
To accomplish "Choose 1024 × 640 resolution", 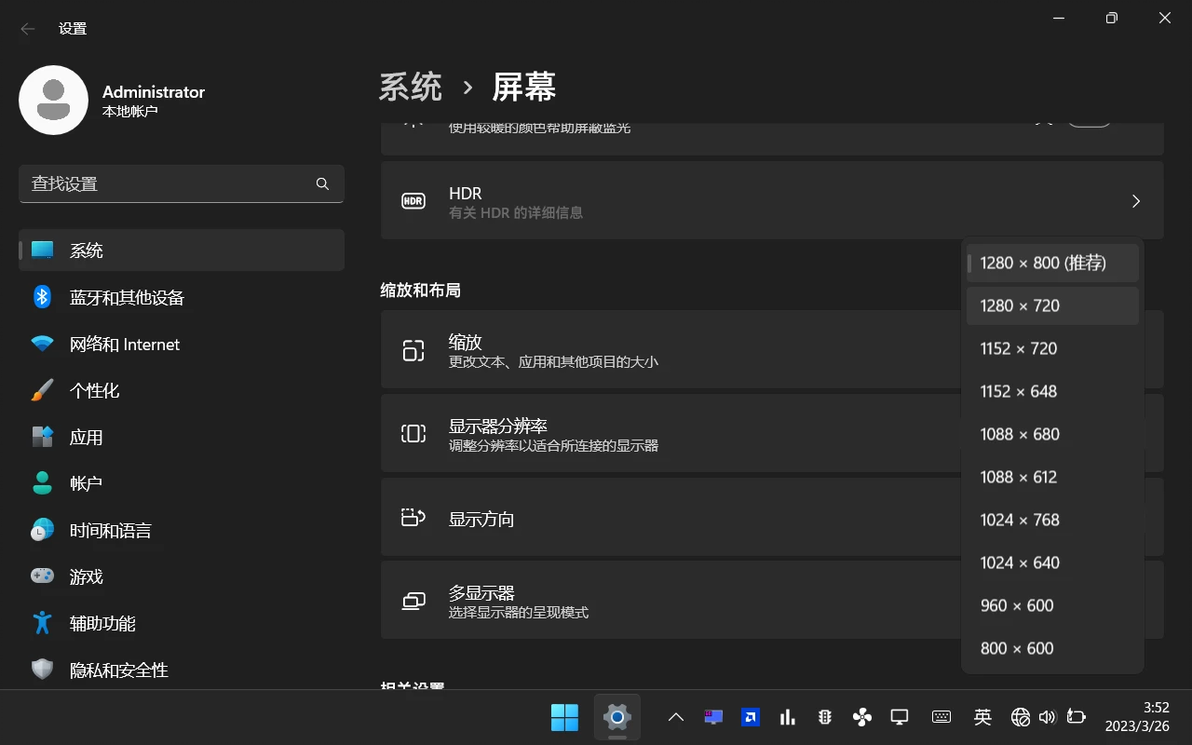I will click(x=1052, y=563).
